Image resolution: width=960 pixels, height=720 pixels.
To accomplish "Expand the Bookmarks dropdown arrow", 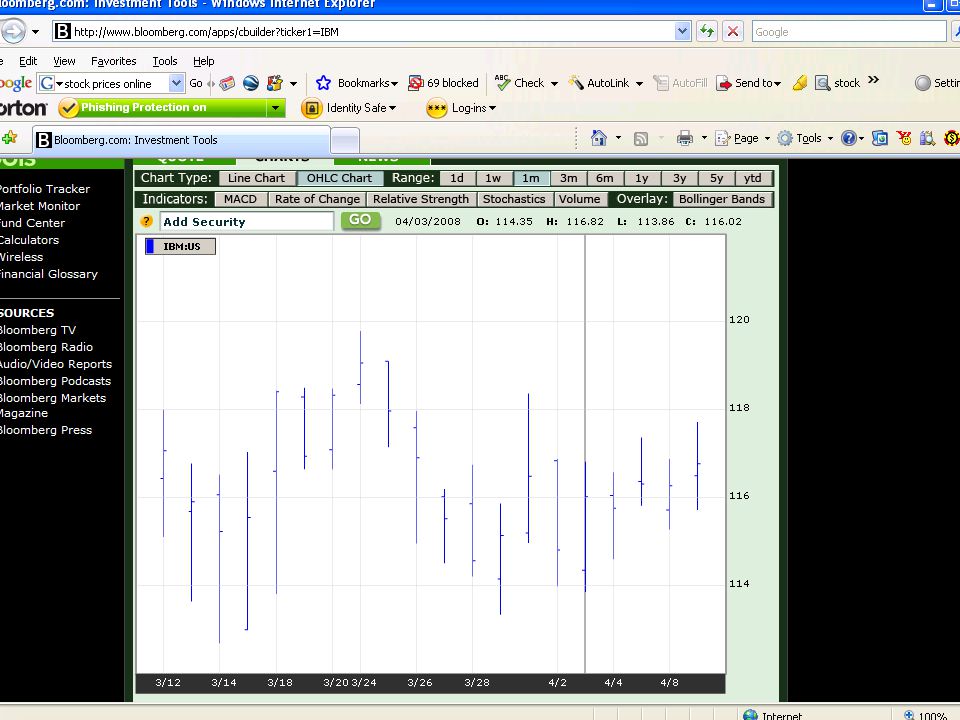I will click(395, 83).
